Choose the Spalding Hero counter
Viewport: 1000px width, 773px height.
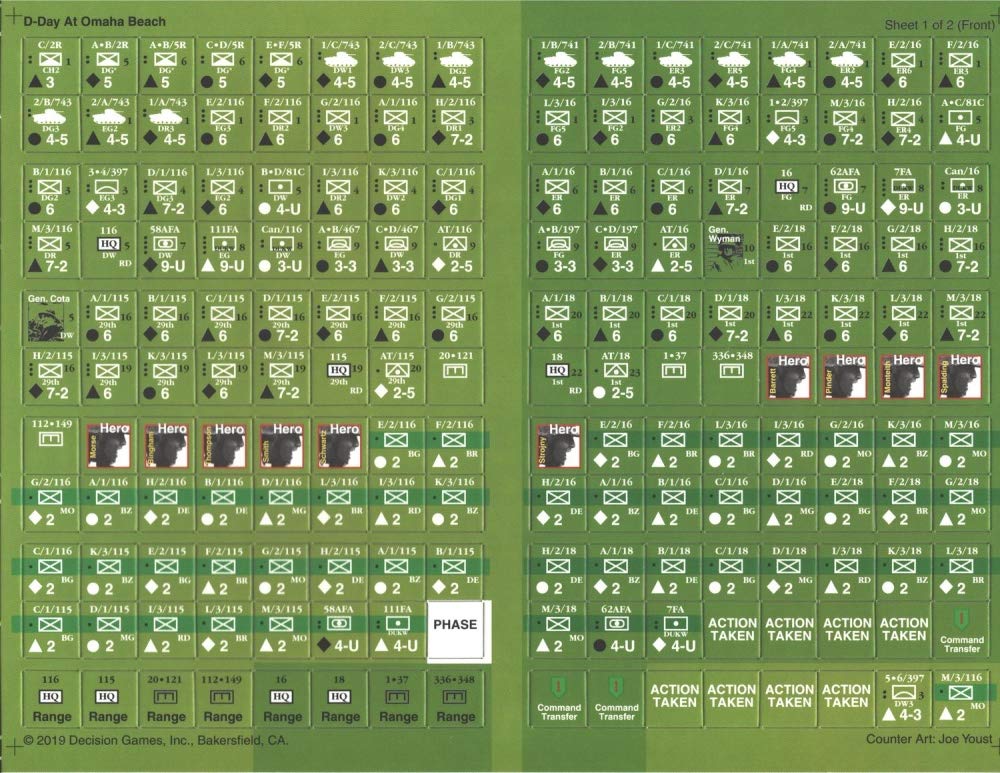click(x=961, y=376)
